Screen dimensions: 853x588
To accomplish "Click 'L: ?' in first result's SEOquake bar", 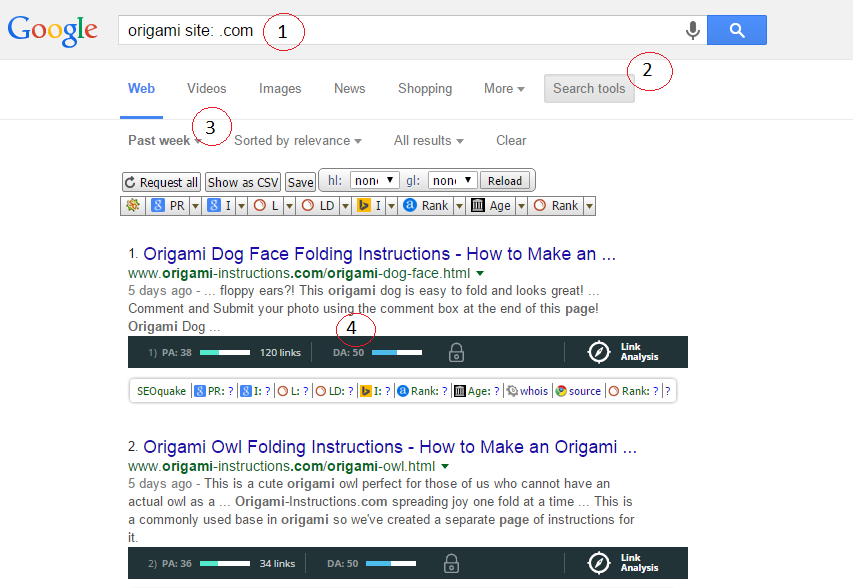I will point(293,391).
